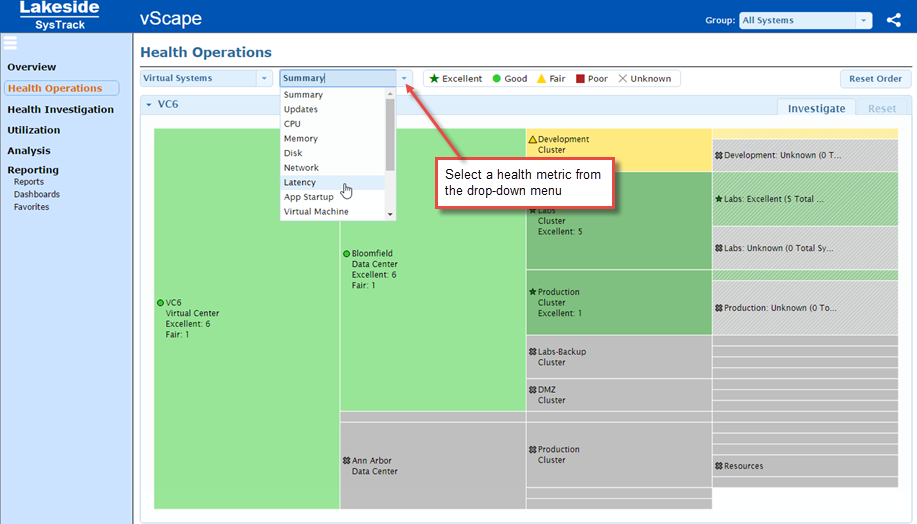Click the Bloomfield Data Center status icon

346,254
